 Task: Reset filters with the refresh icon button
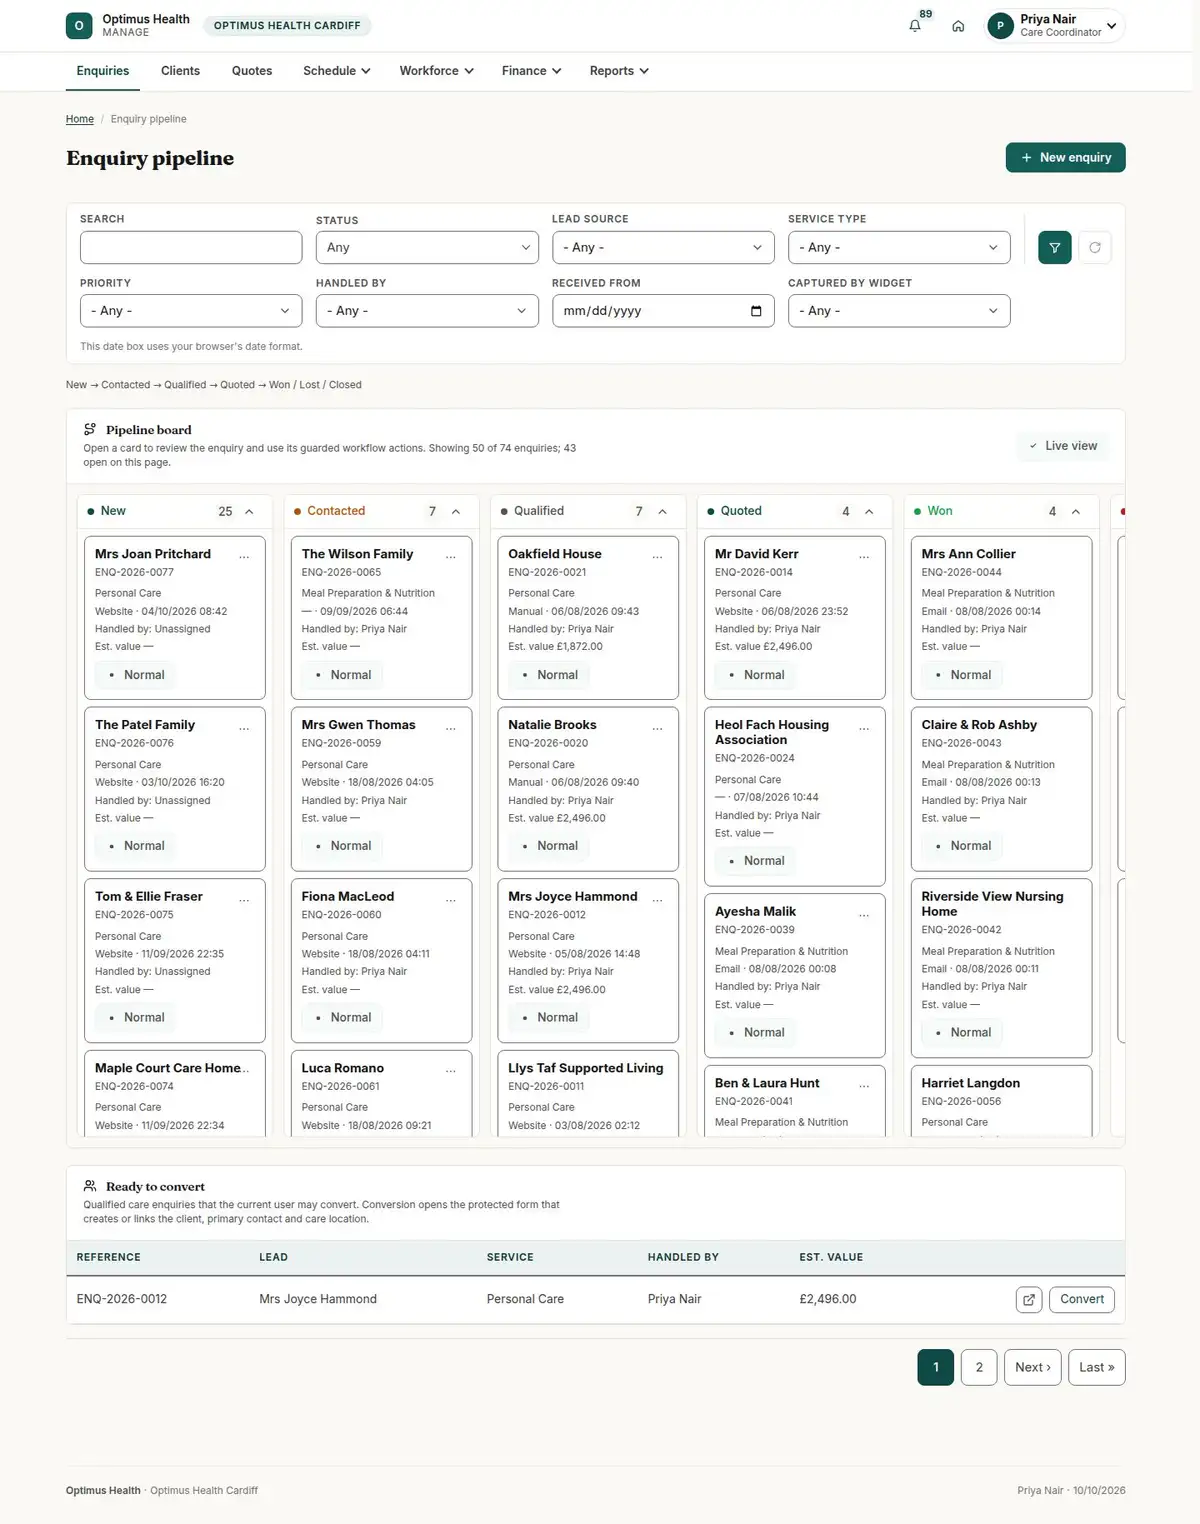[1095, 248]
